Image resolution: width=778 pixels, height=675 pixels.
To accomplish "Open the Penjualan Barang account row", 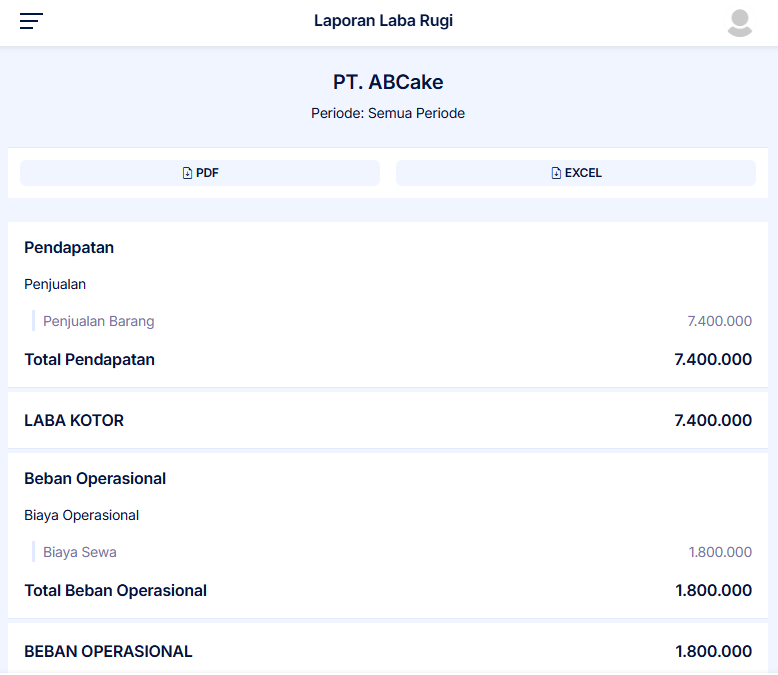I will tap(99, 321).
